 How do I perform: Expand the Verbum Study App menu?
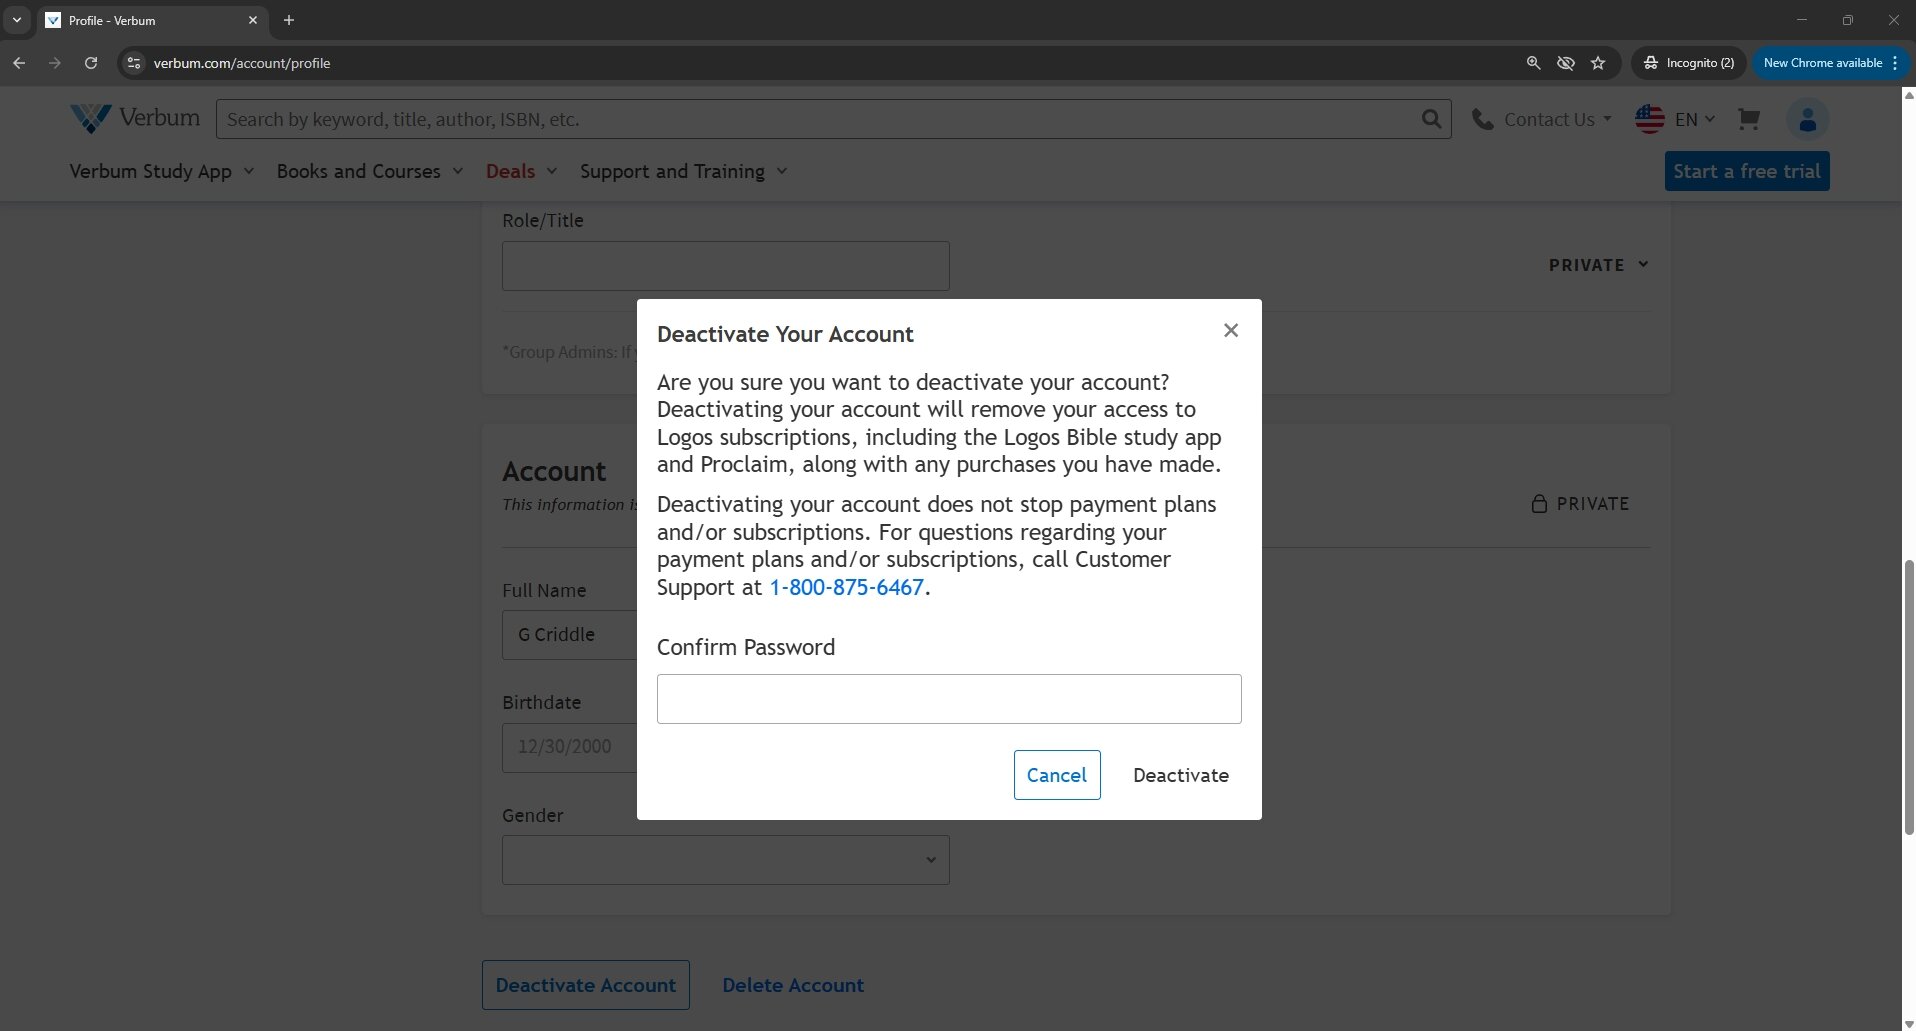tap(161, 171)
